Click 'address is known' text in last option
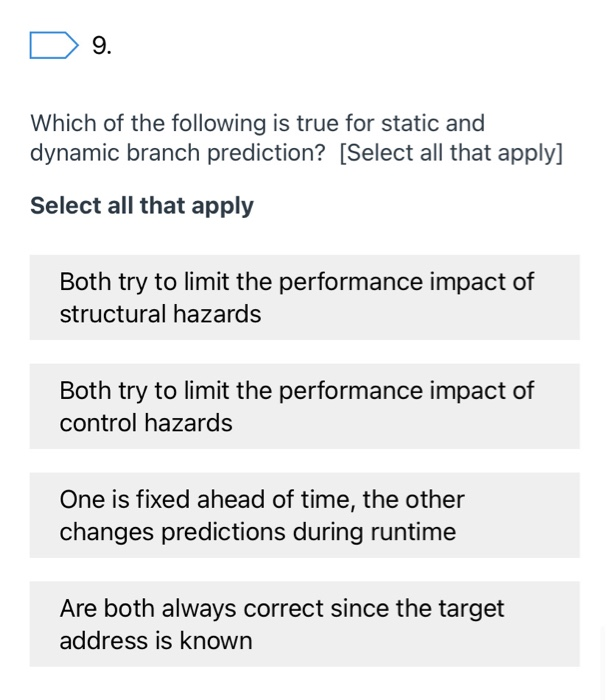 [x=155, y=641]
